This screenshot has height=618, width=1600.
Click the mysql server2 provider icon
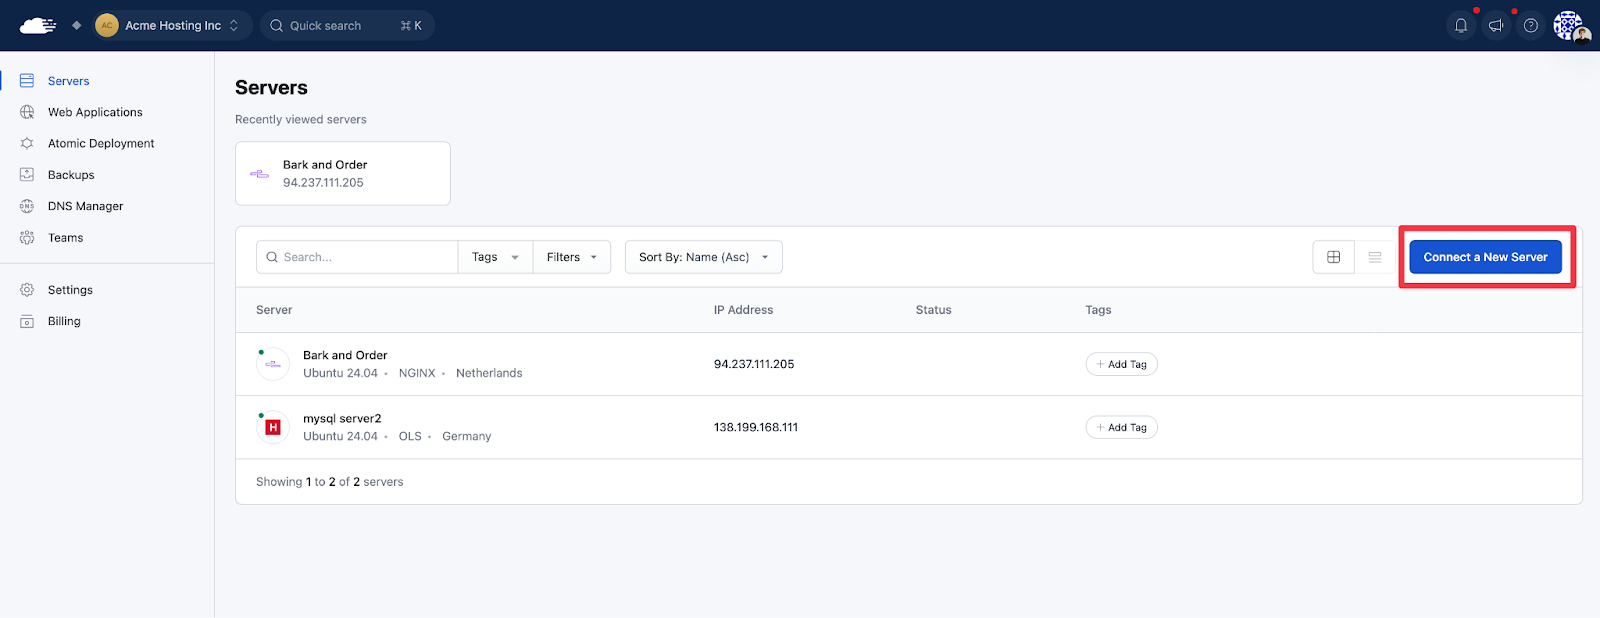click(273, 427)
